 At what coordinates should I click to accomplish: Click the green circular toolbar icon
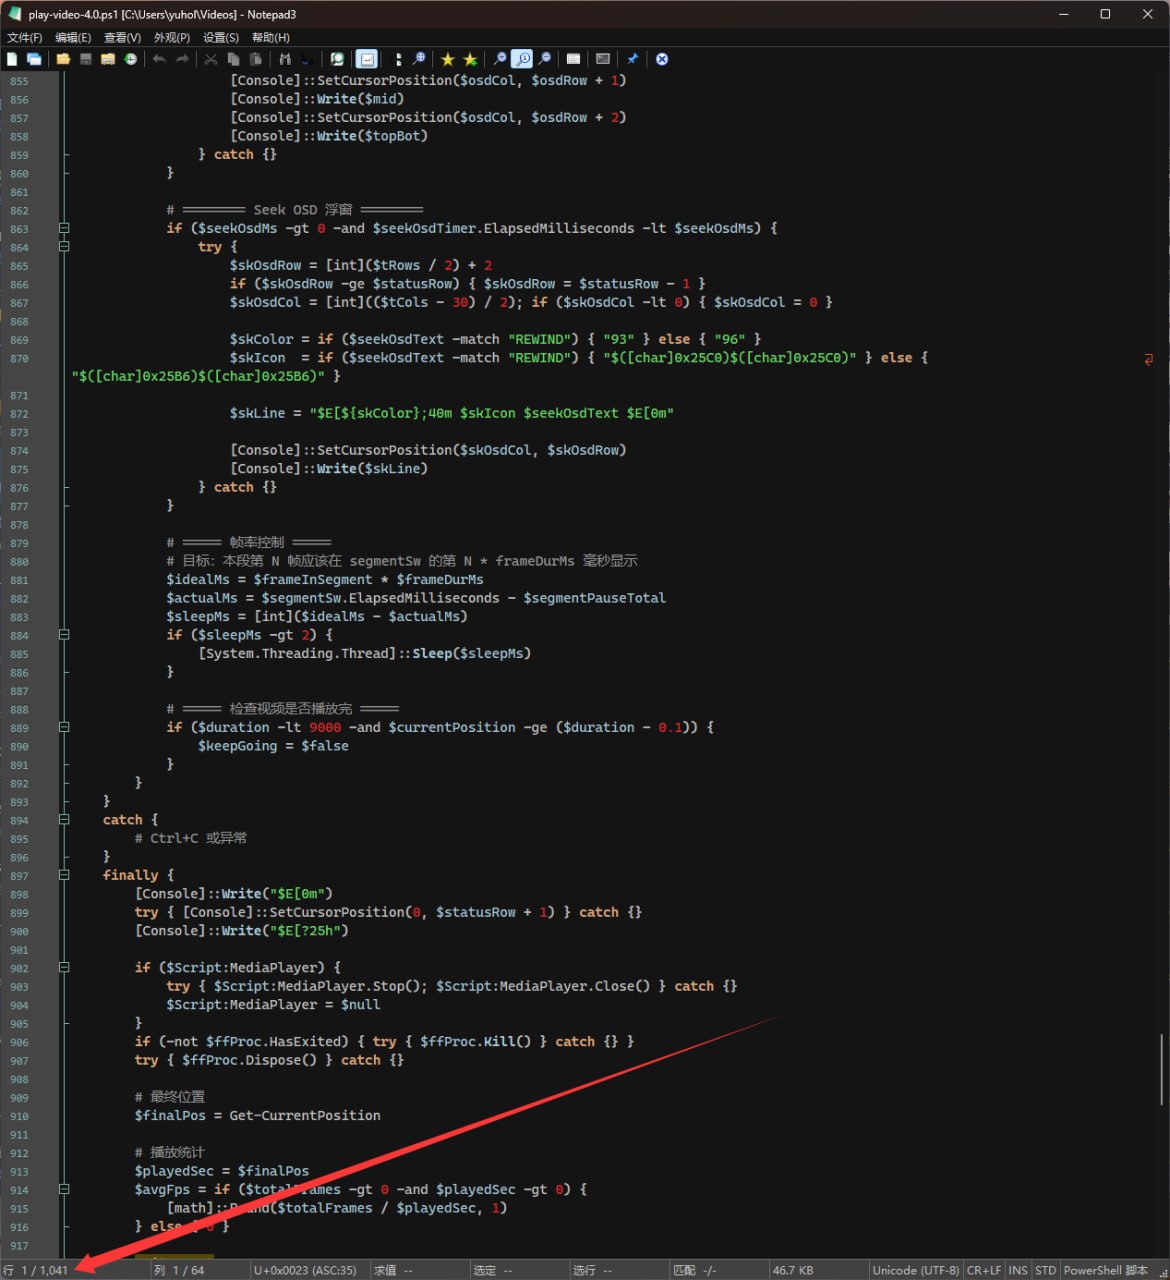337,60
